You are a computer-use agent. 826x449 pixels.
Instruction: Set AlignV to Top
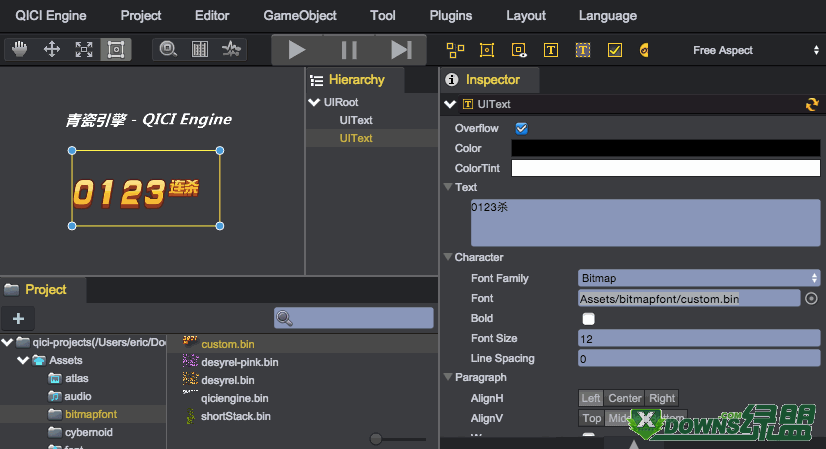click(592, 418)
